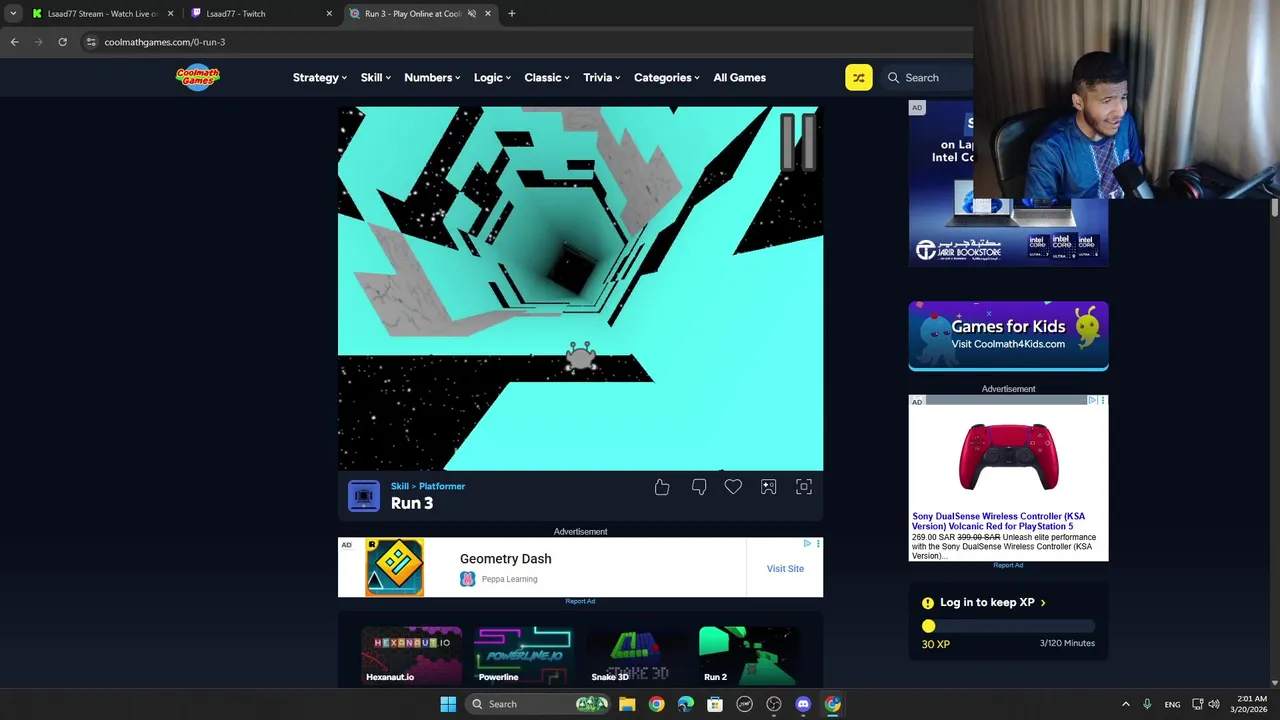Click the puzzle-piece icon beside the heart
Image resolution: width=1280 pixels, height=720 pixels.
coord(768,487)
